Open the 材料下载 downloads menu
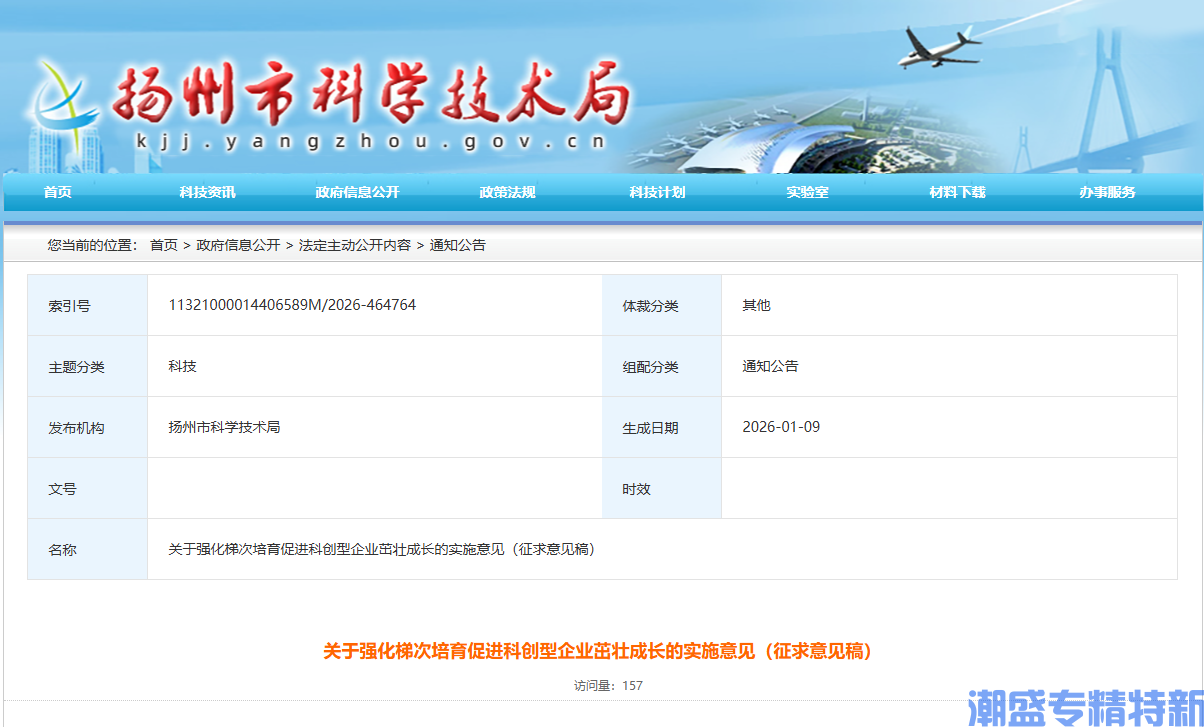The height and width of the screenshot is (727, 1204). [x=956, y=193]
